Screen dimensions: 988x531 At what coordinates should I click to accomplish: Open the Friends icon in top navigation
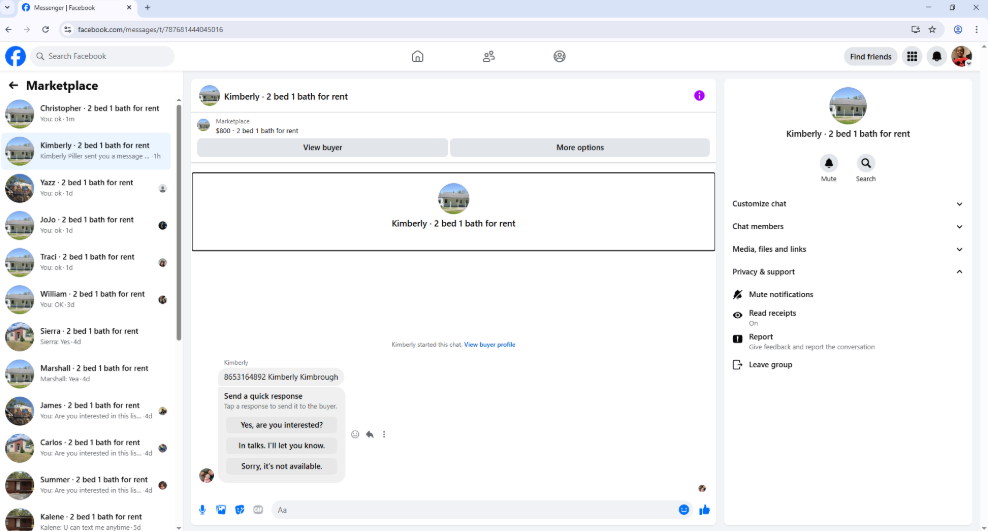pos(488,57)
